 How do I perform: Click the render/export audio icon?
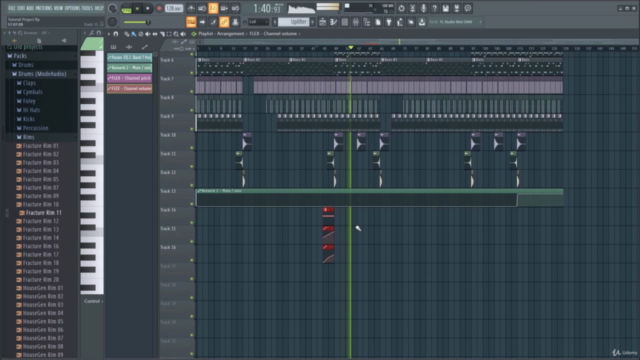tap(457, 8)
